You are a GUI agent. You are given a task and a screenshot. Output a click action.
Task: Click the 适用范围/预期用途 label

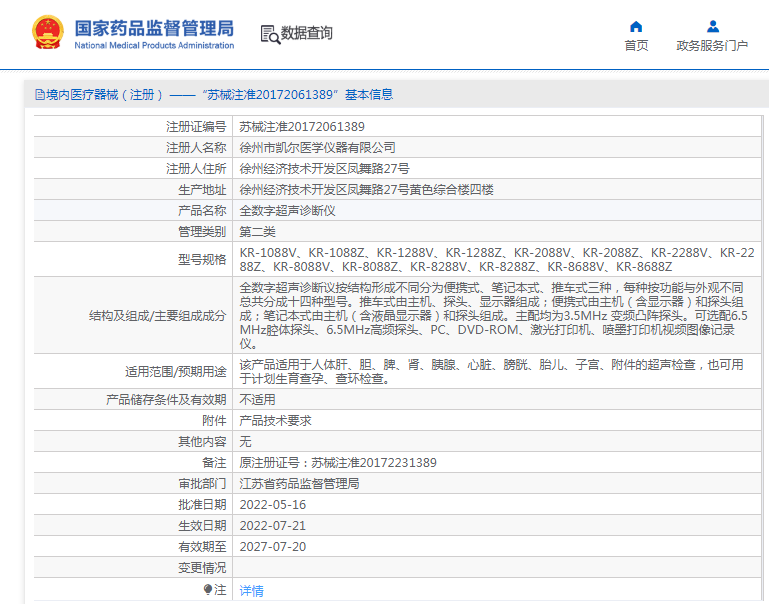click(x=176, y=372)
